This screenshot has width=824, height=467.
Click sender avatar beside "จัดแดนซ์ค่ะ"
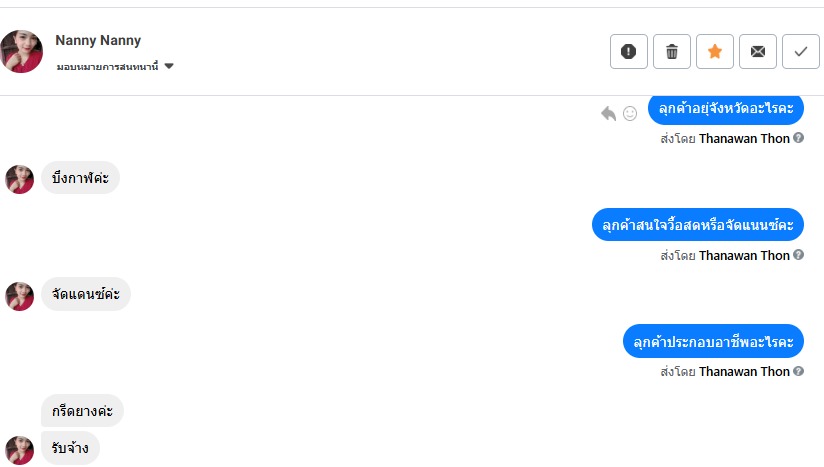tap(20, 296)
